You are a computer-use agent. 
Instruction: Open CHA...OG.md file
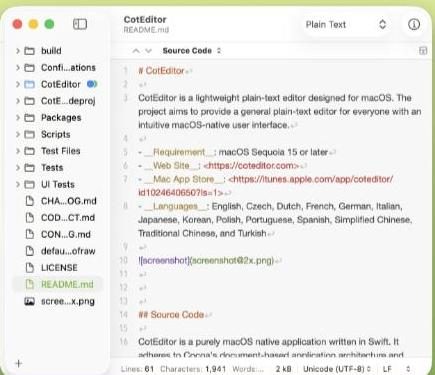pos(68,201)
